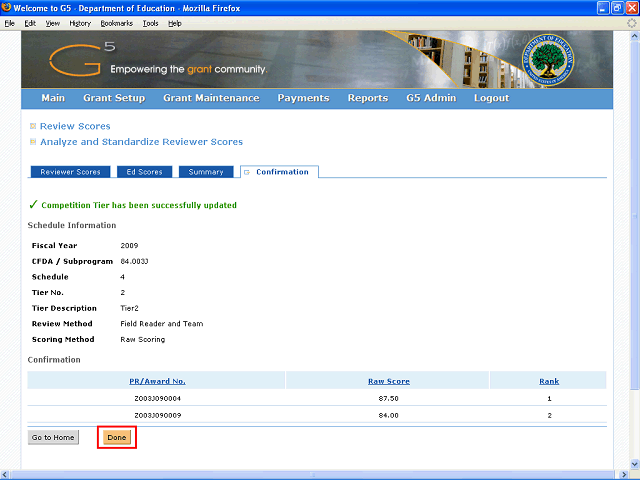This screenshot has height=480, width=640.
Task: Click the Logout link in navigation bar
Action: coord(491,98)
